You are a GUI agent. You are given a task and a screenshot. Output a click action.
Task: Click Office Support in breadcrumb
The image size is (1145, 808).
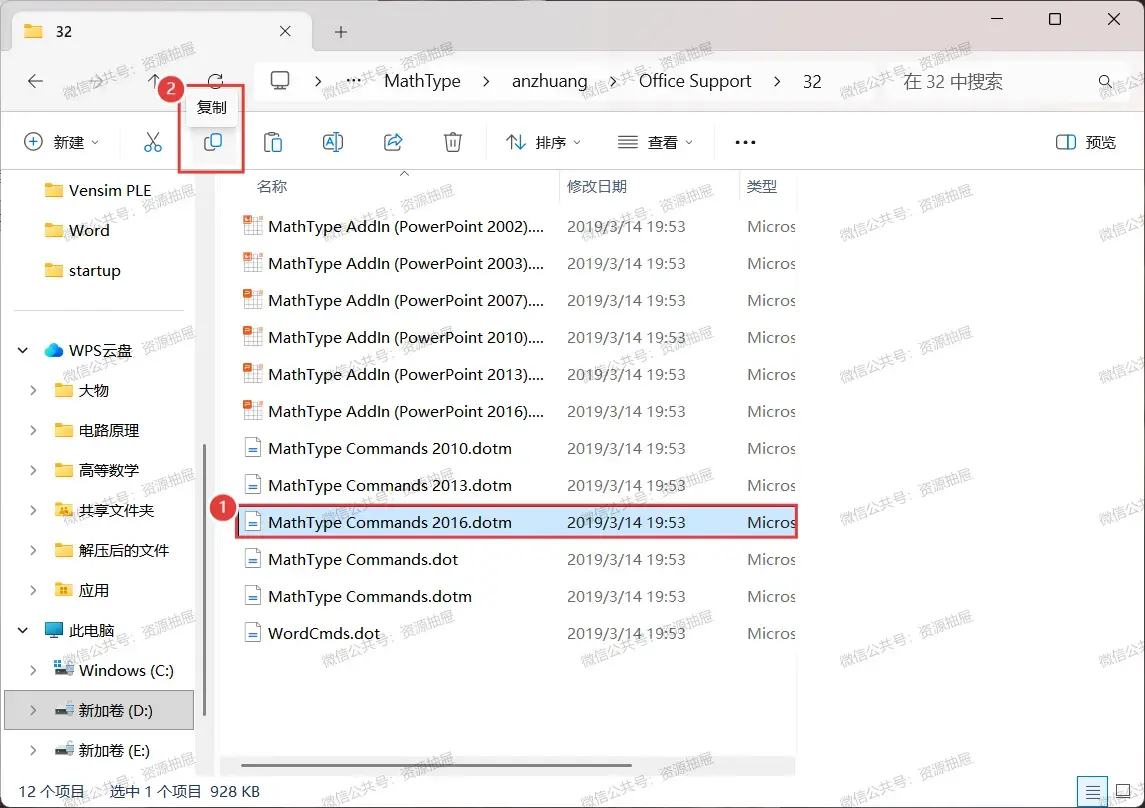[x=694, y=81]
